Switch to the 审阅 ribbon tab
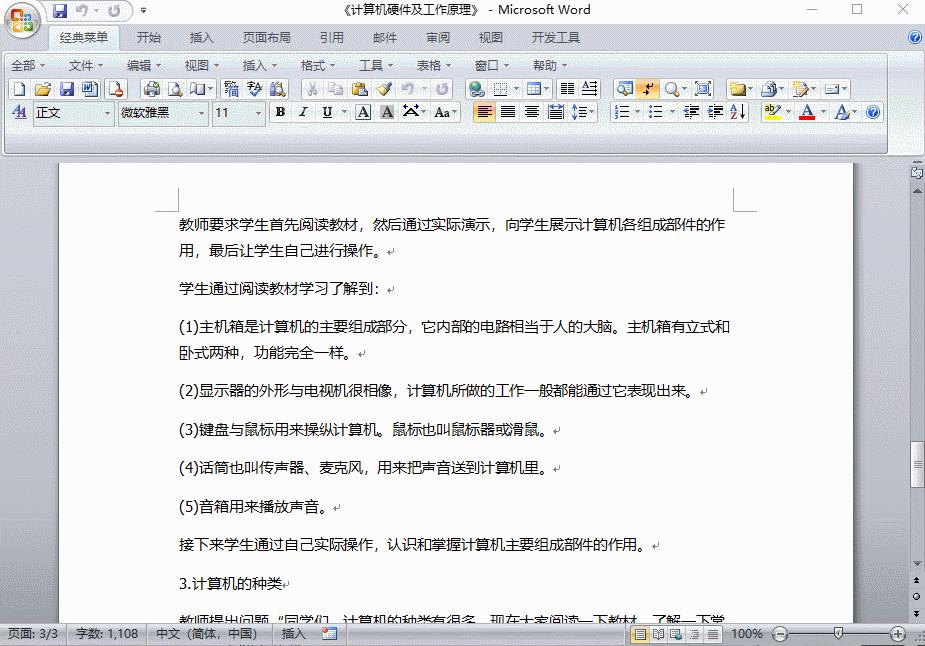Image resolution: width=925 pixels, height=646 pixels. (440, 38)
